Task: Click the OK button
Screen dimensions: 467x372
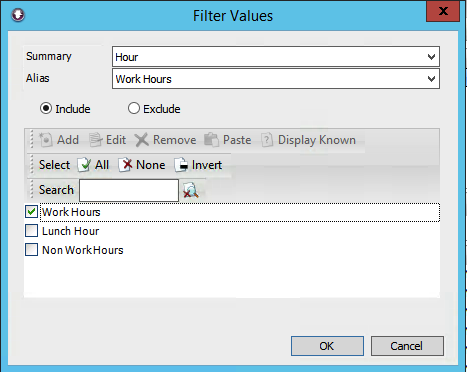Action: 327,346
